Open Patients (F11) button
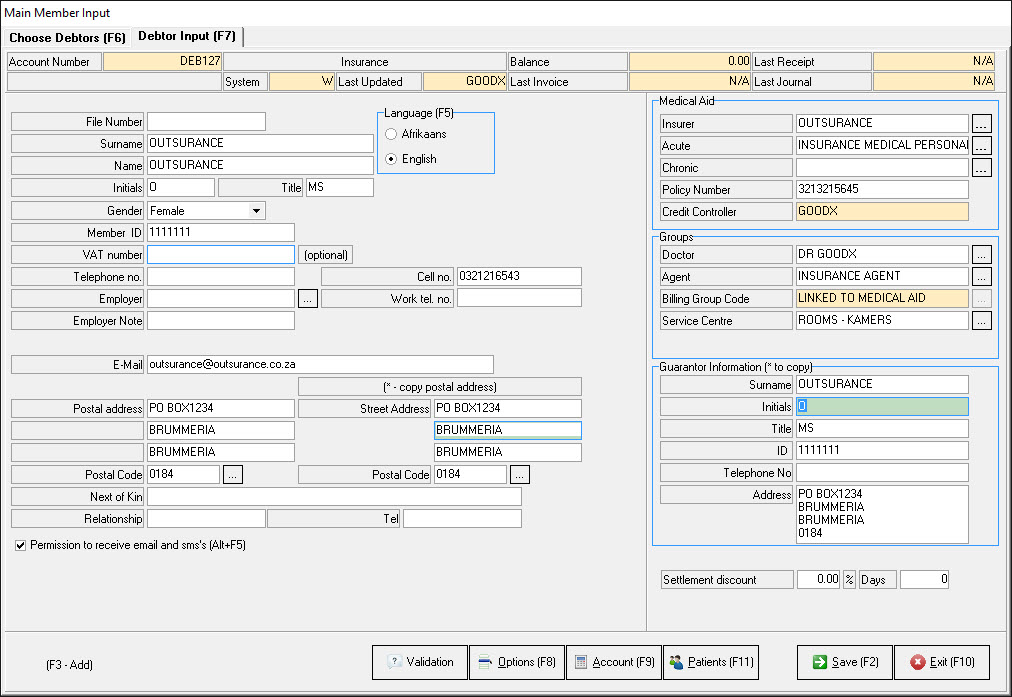This screenshot has height=697, width=1012. coord(710,662)
